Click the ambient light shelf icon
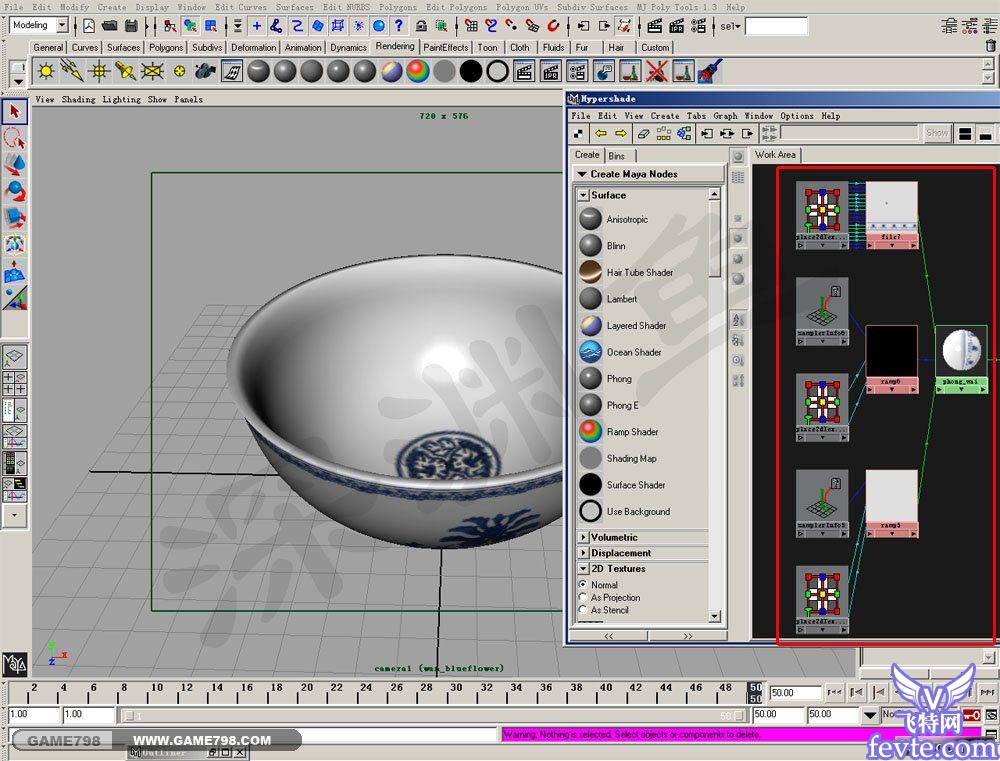 pyautogui.click(x=45, y=71)
